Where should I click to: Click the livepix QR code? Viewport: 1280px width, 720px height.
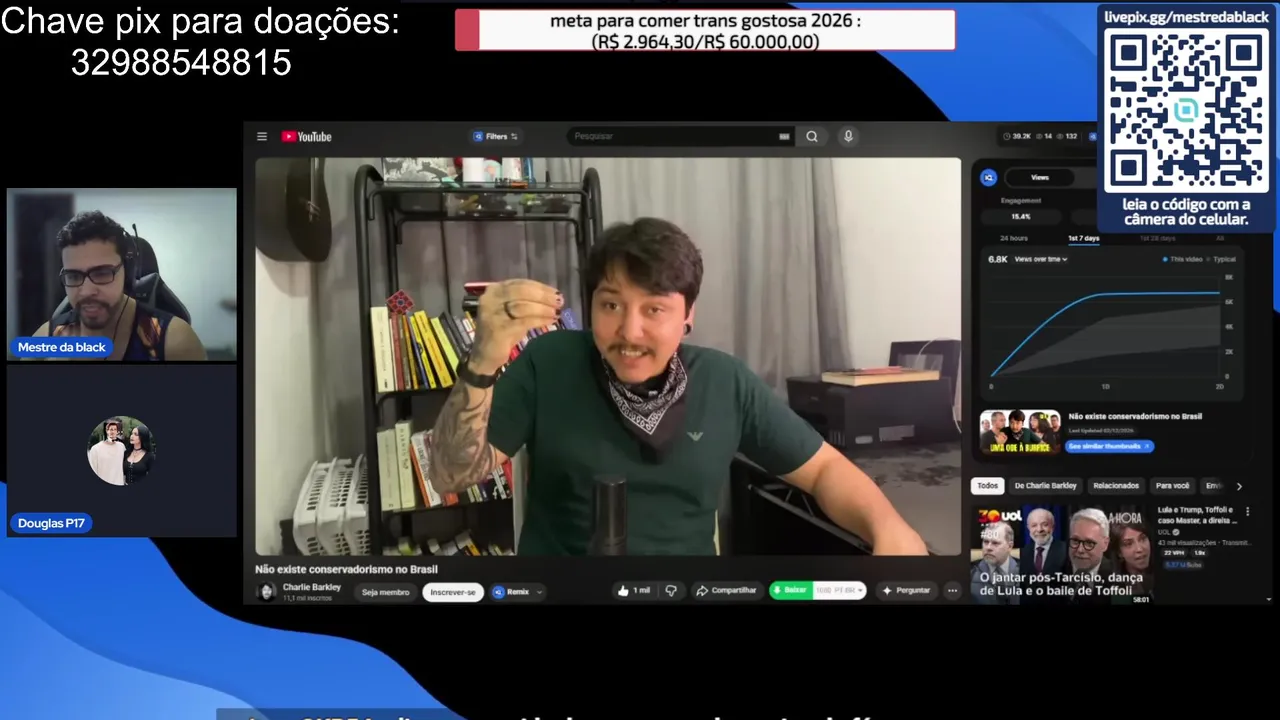pyautogui.click(x=1187, y=111)
